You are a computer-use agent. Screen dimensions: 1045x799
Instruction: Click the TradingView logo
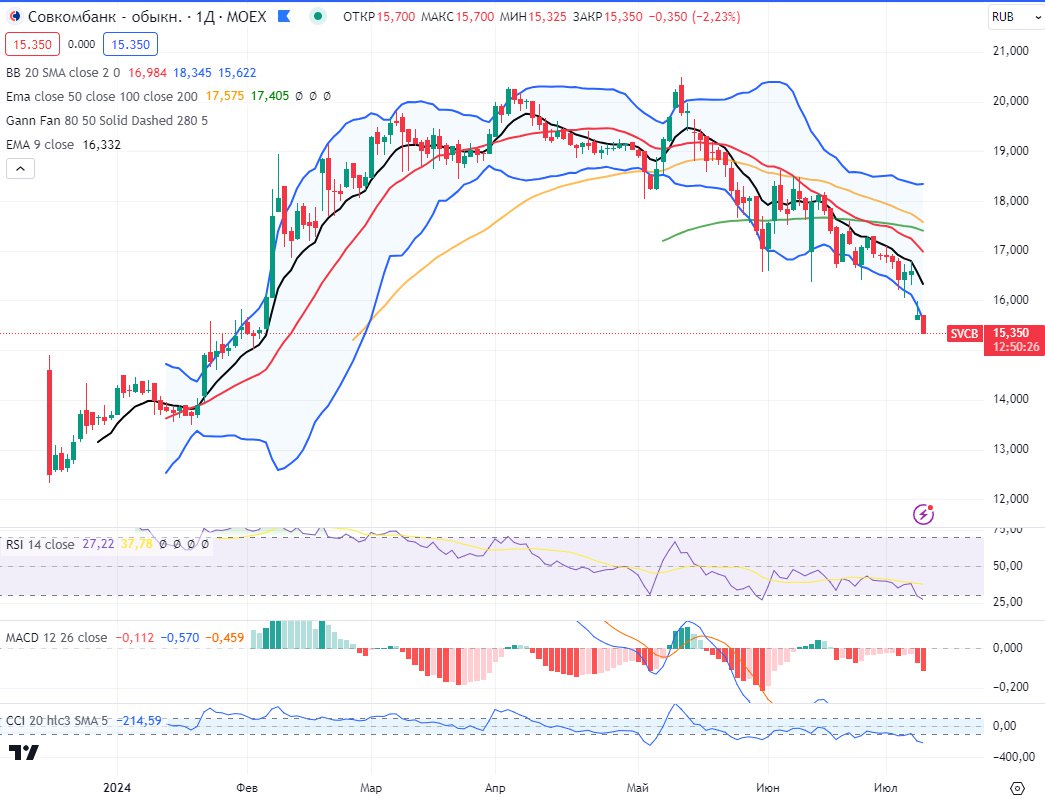[23, 752]
